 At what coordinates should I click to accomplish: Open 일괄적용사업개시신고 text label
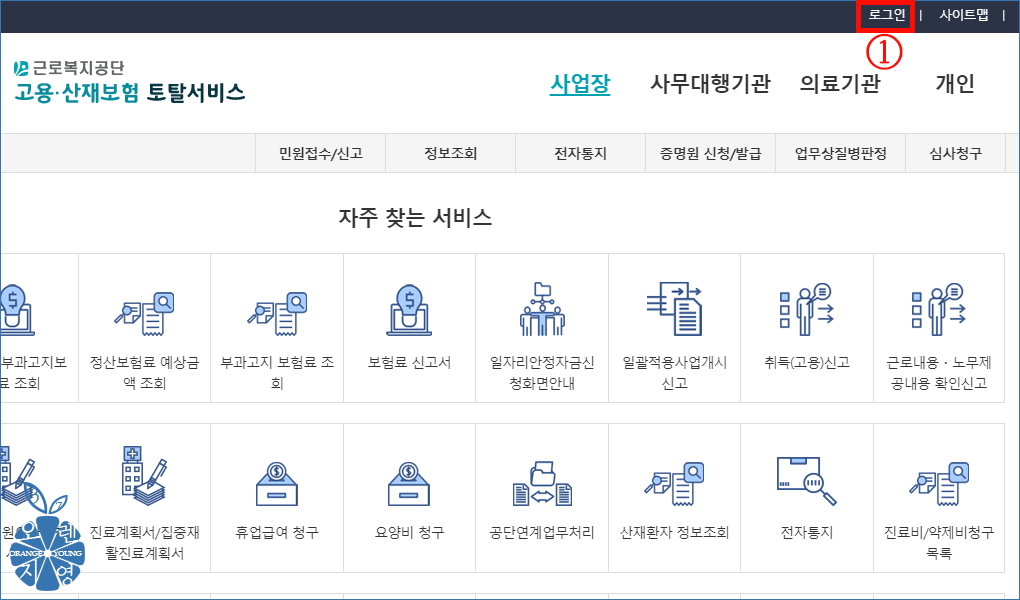tap(674, 373)
